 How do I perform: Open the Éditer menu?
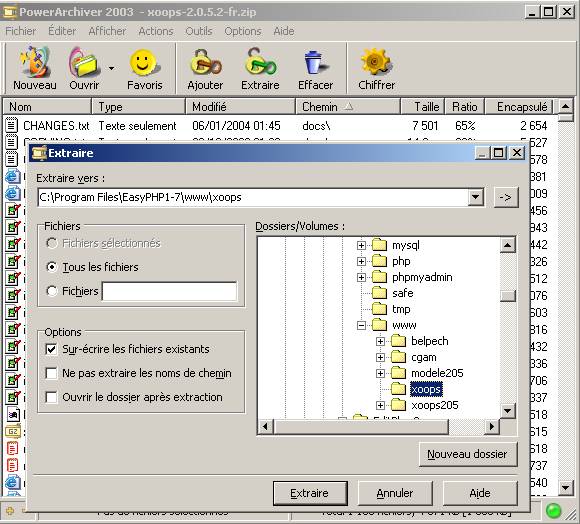pos(62,31)
